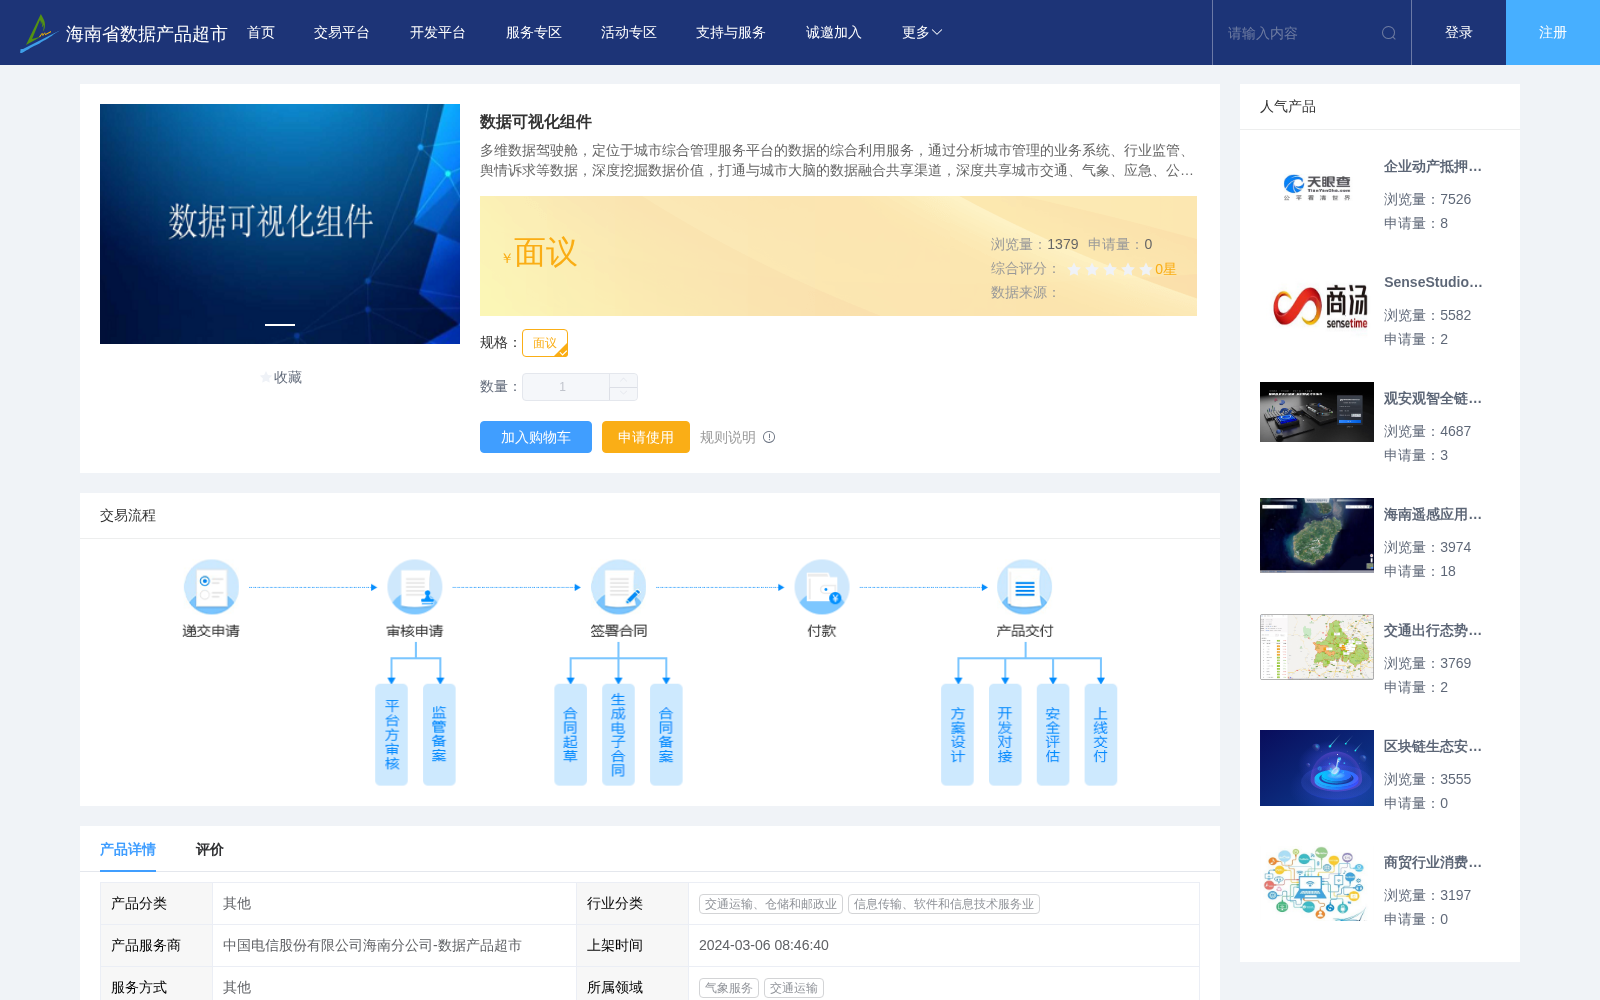Click the 递交申请 step icon
Image resolution: width=1600 pixels, height=1000 pixels.
[211, 587]
